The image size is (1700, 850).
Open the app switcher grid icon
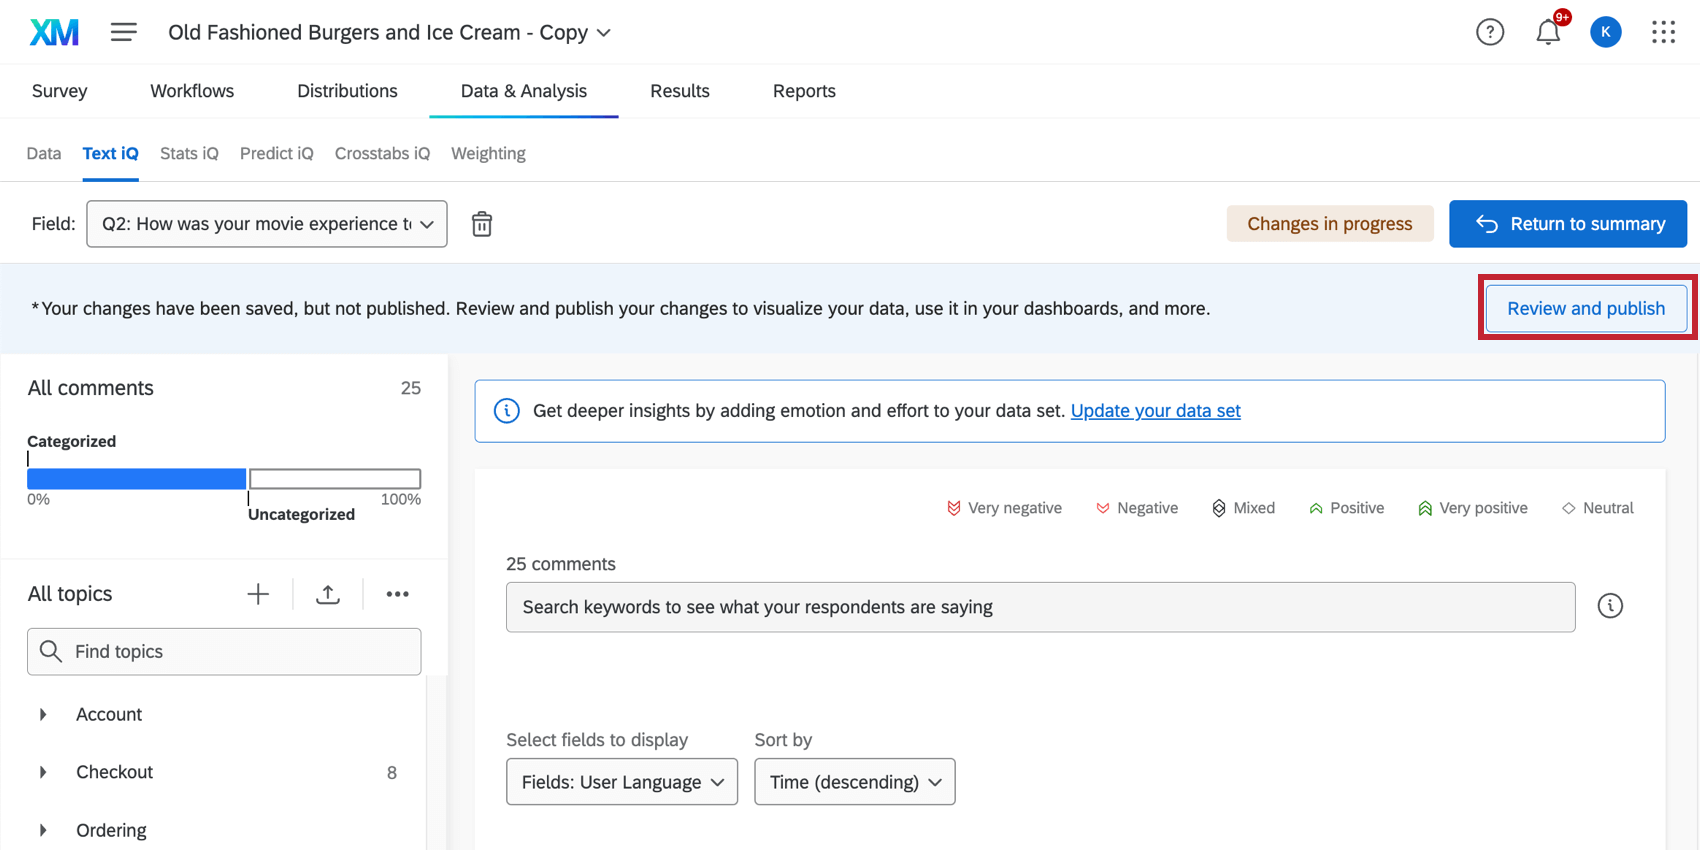[x=1663, y=33]
